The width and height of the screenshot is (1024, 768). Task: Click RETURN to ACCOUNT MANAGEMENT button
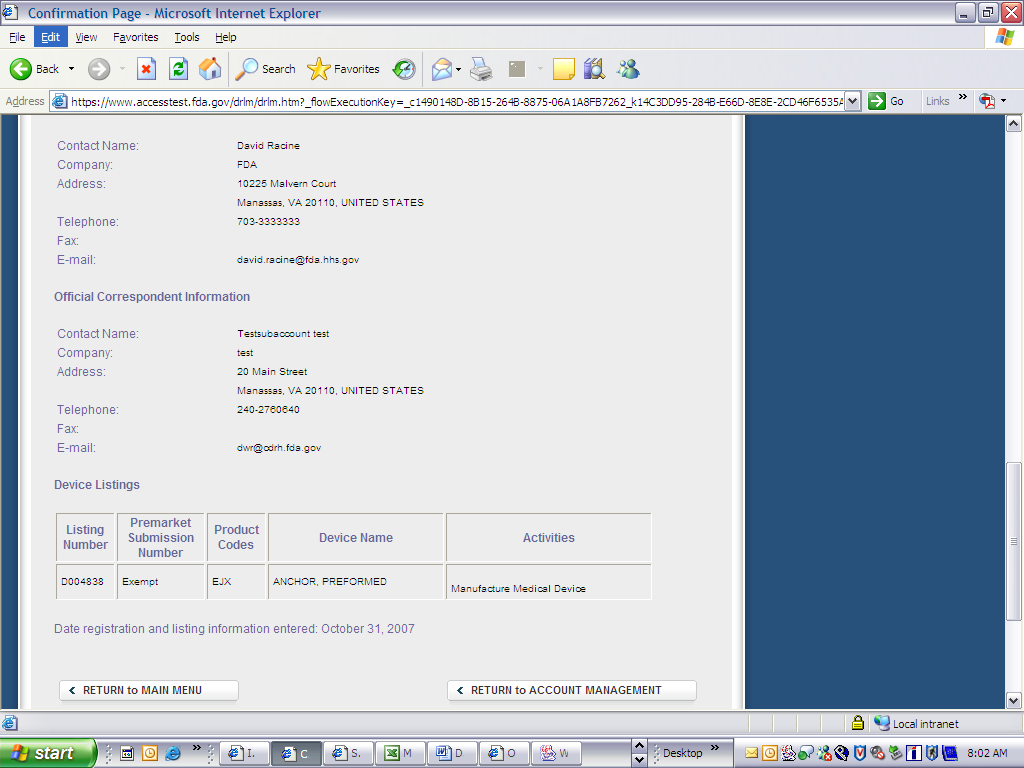click(x=571, y=690)
